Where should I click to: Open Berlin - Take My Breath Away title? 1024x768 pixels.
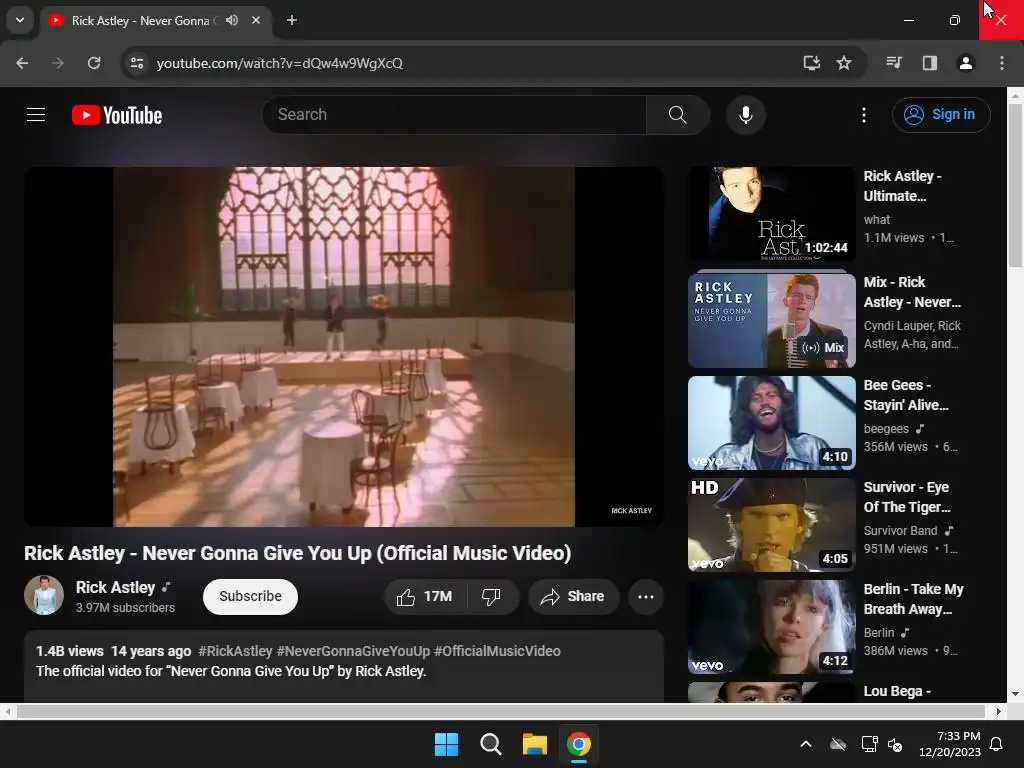coord(913,599)
